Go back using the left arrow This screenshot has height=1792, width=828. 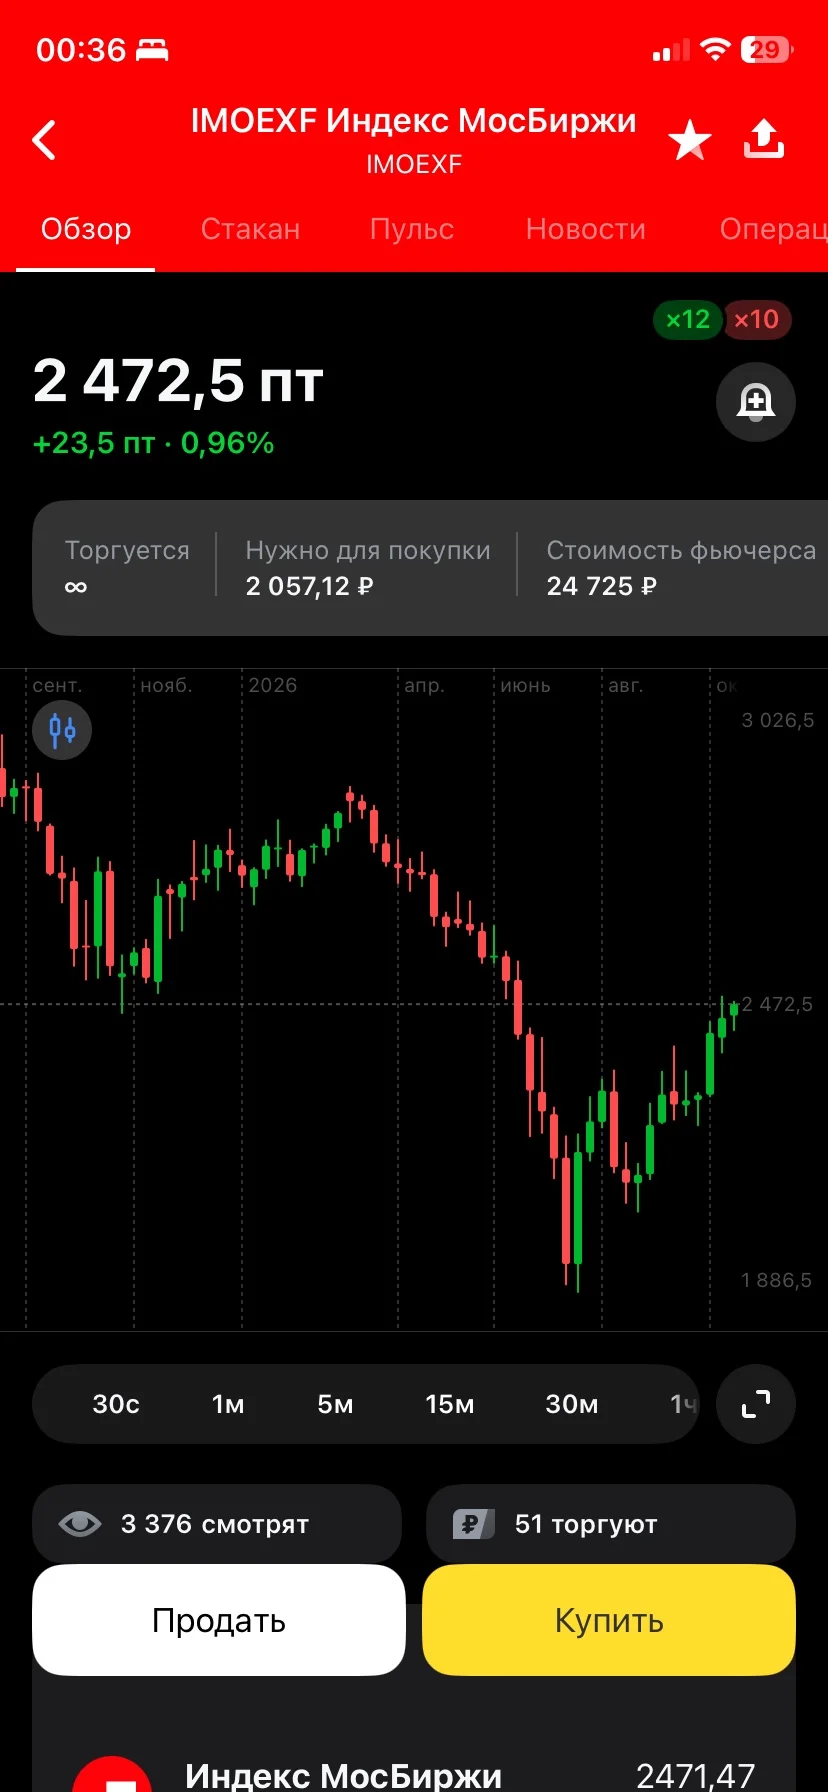click(x=44, y=140)
